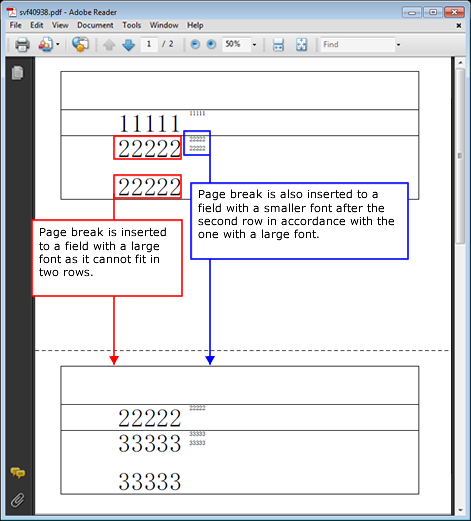Image resolution: width=471 pixels, height=521 pixels.
Task: Open the Tools menu
Action: coord(132,25)
